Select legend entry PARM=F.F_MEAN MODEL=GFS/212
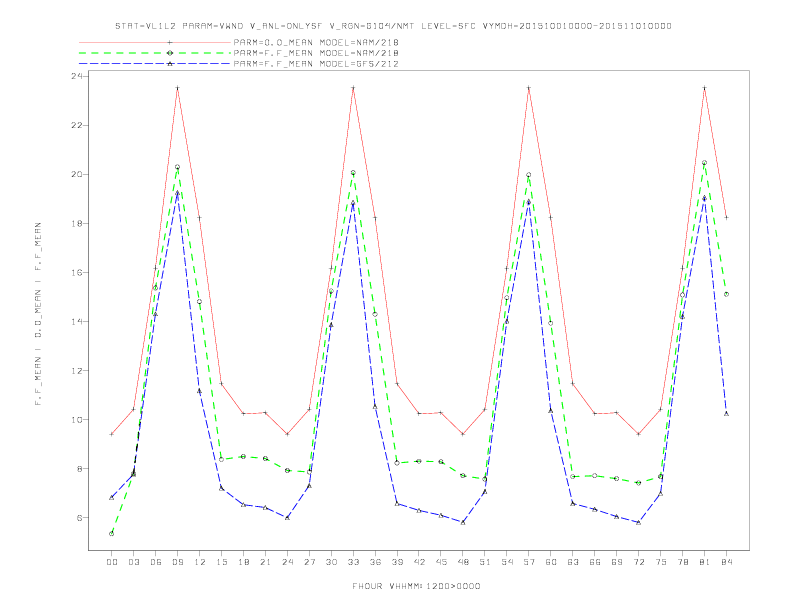The image size is (792, 612). pos(316,64)
